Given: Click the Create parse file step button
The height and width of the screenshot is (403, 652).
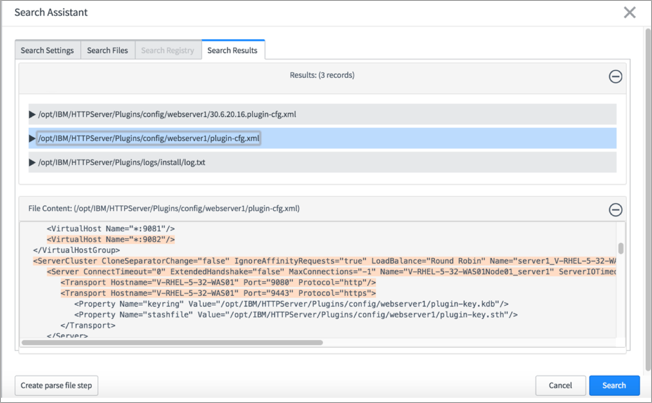Looking at the screenshot, I should [x=57, y=386].
